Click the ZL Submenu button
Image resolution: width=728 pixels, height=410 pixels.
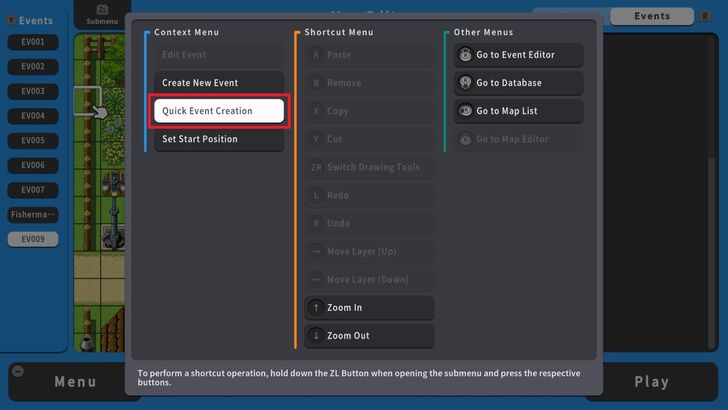click(x=102, y=14)
